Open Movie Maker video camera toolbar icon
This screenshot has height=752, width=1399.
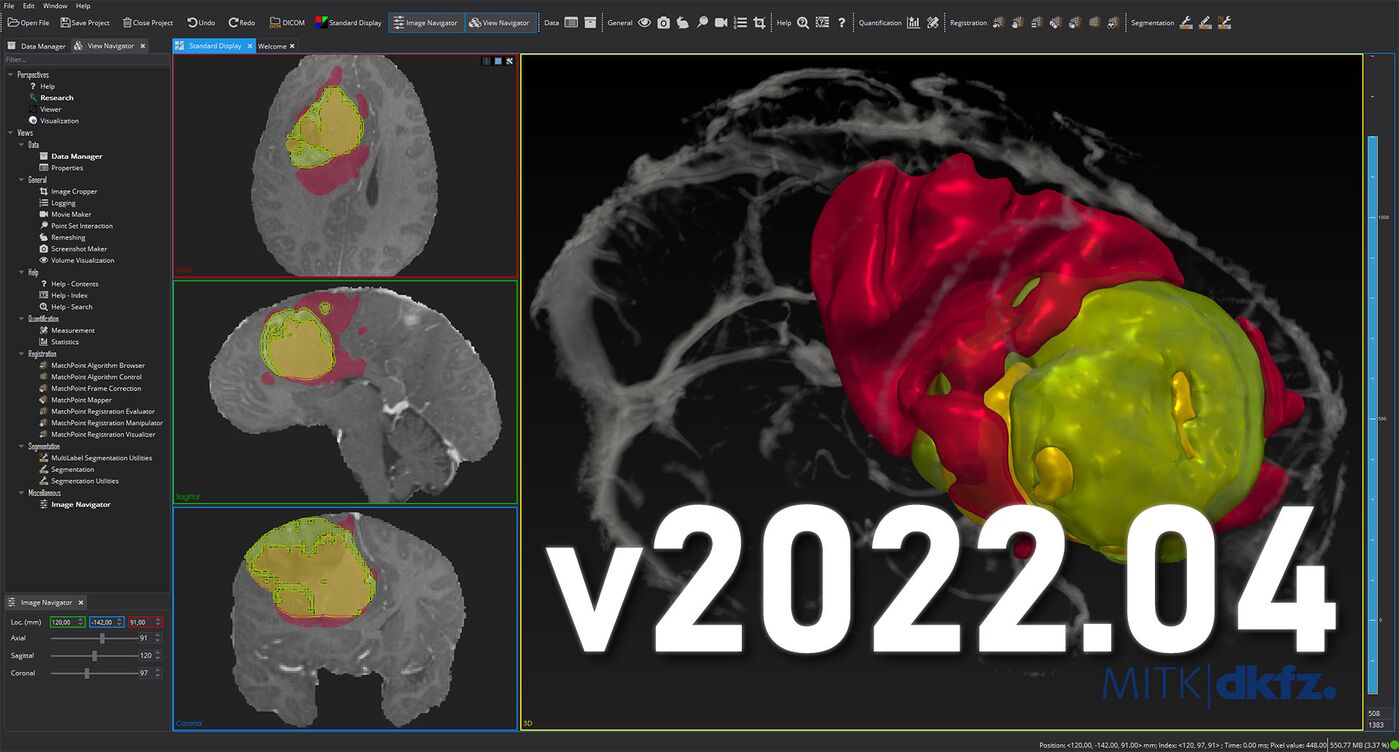[x=721, y=22]
